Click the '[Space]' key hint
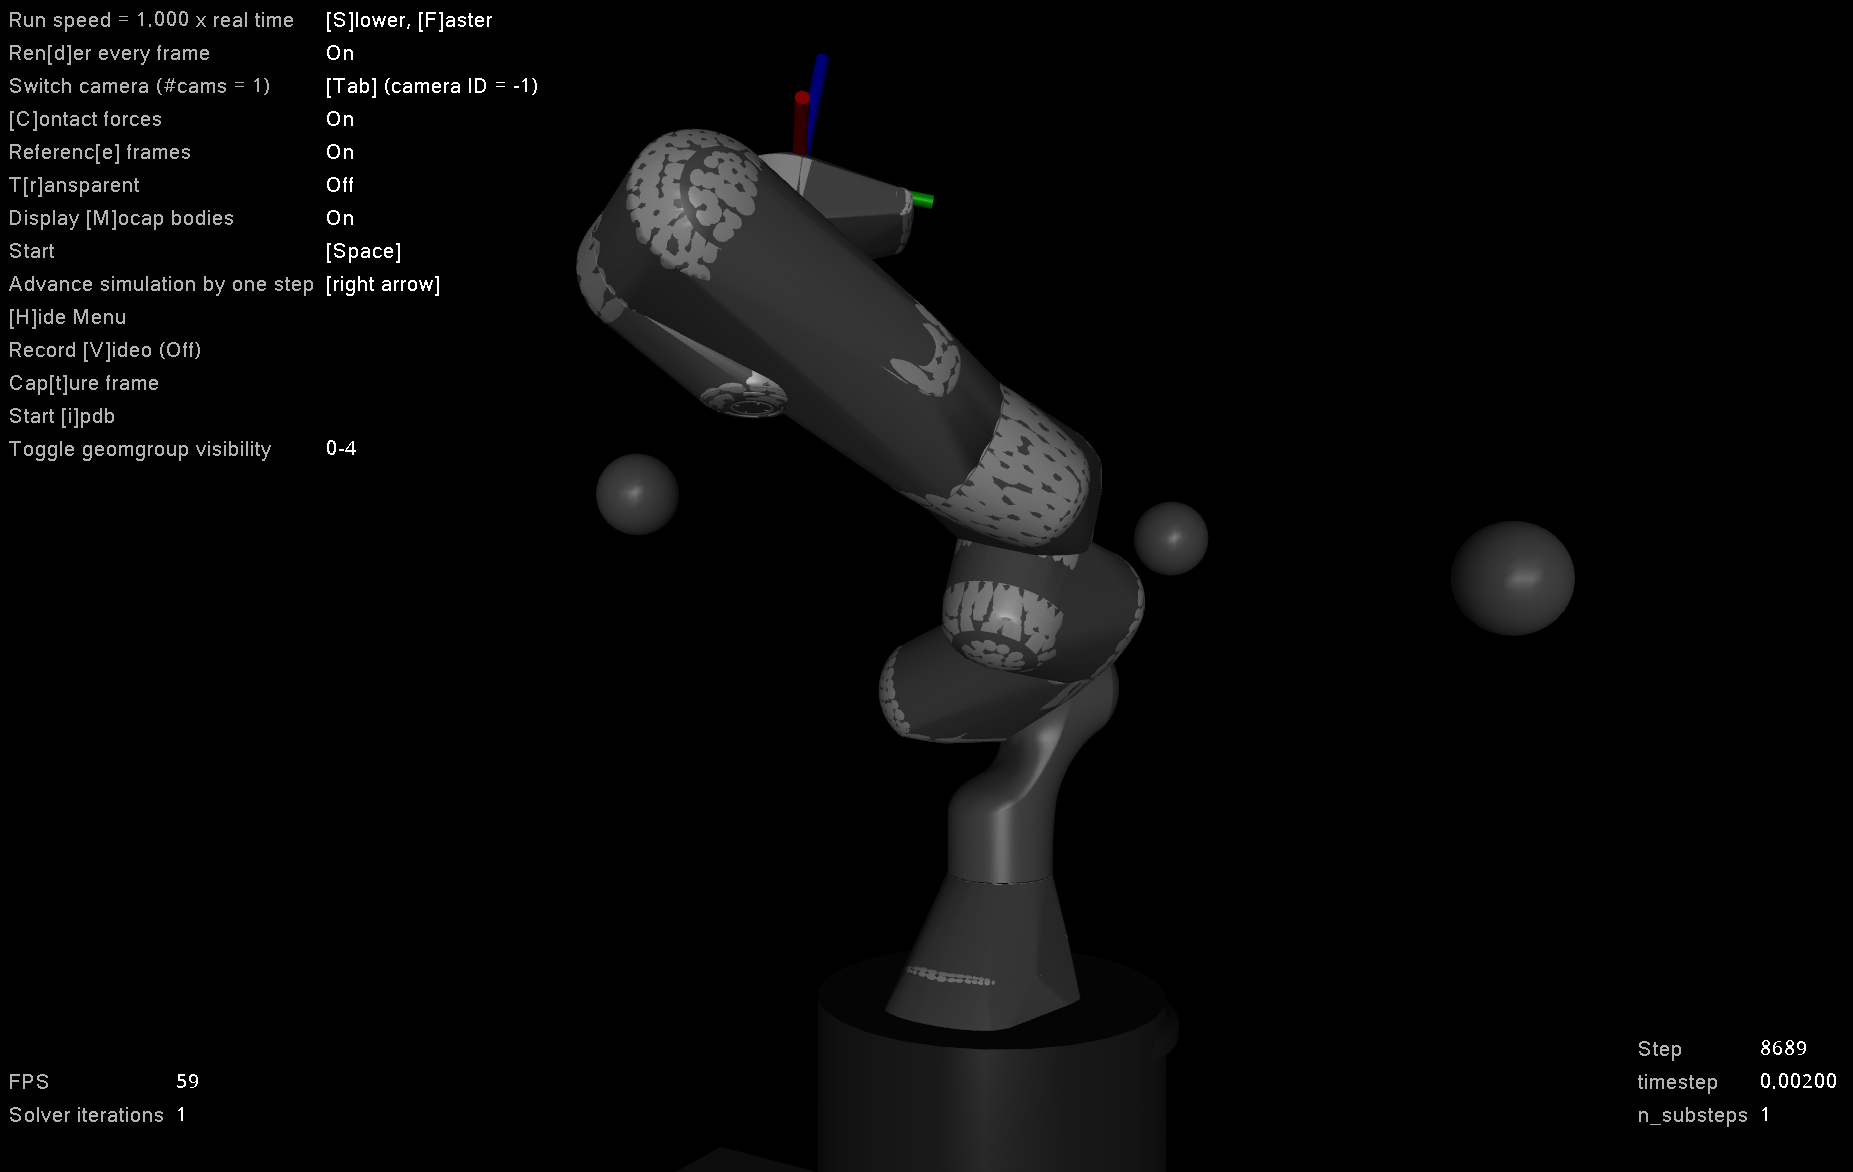 click(363, 251)
